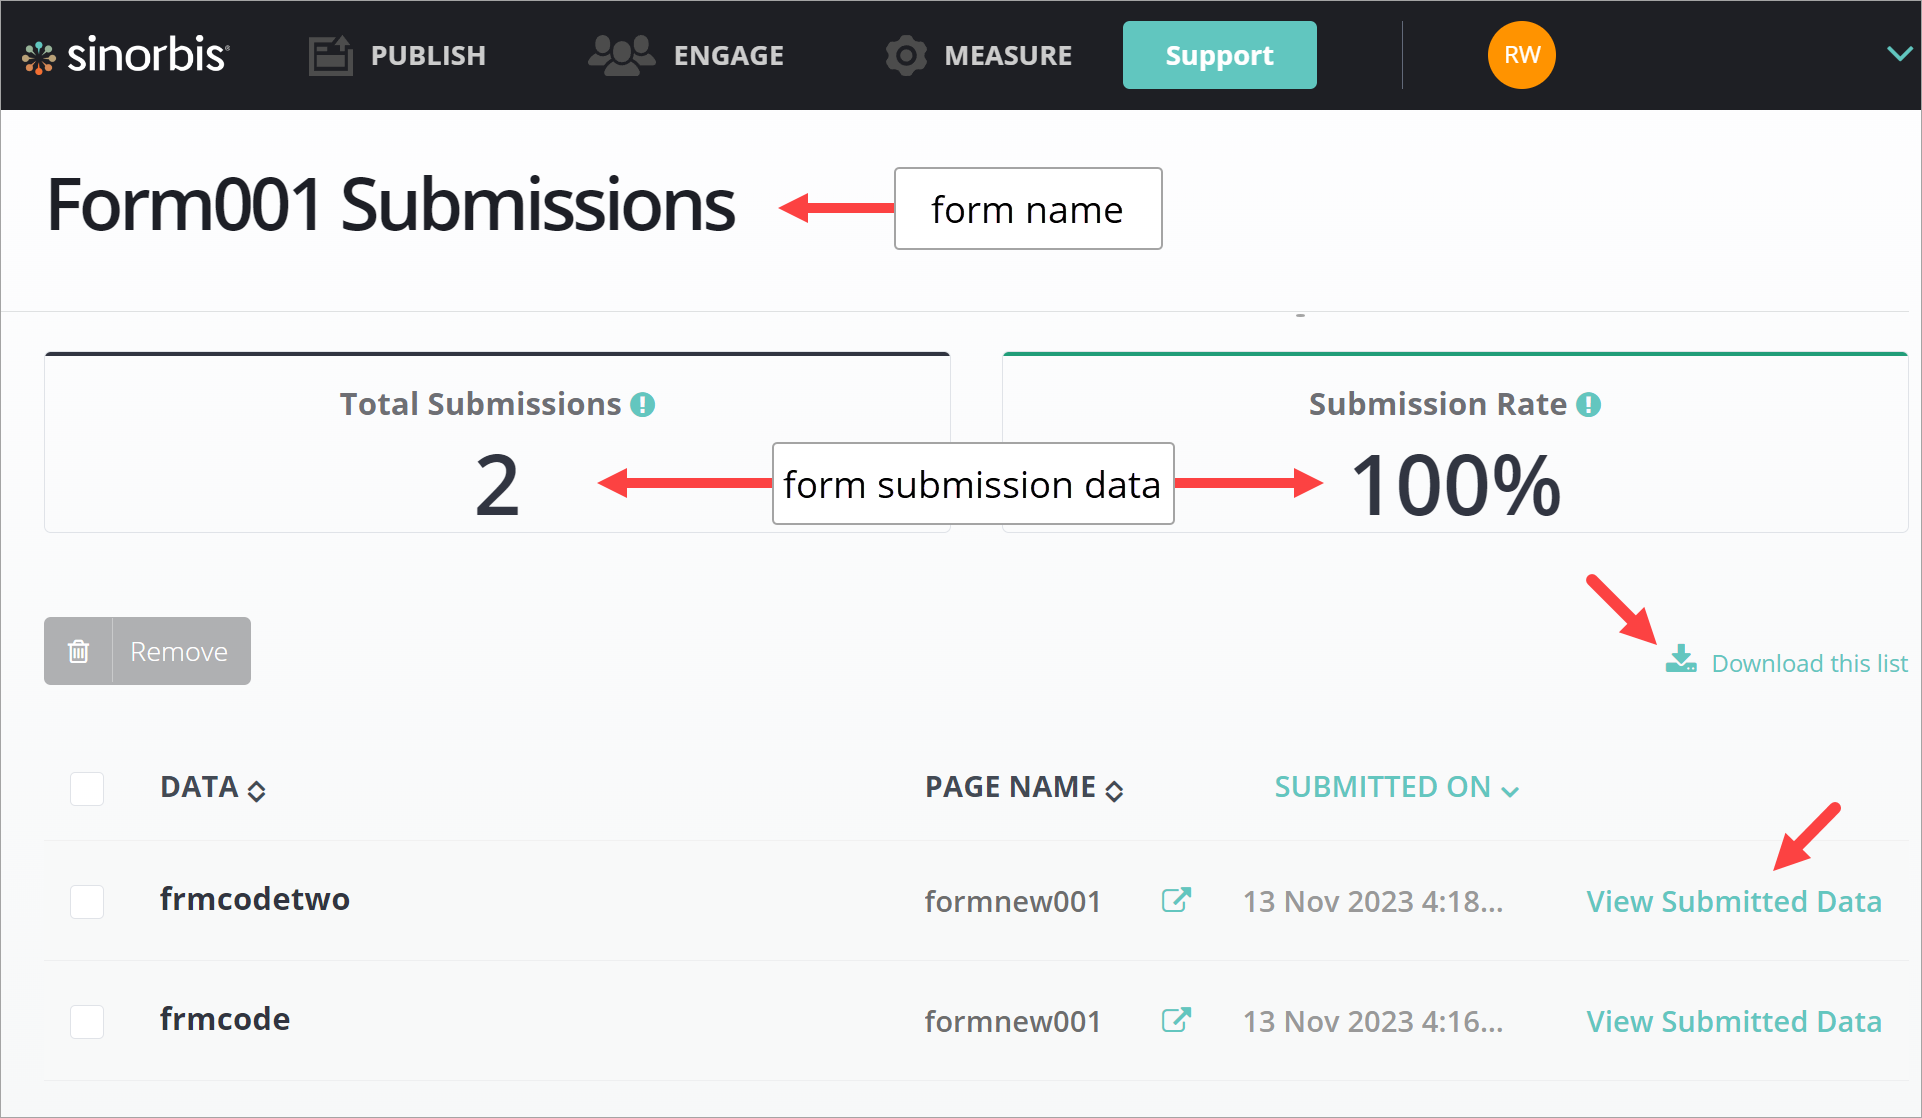Click Download this list link
Screen dimensions: 1922x1118
tap(1809, 664)
